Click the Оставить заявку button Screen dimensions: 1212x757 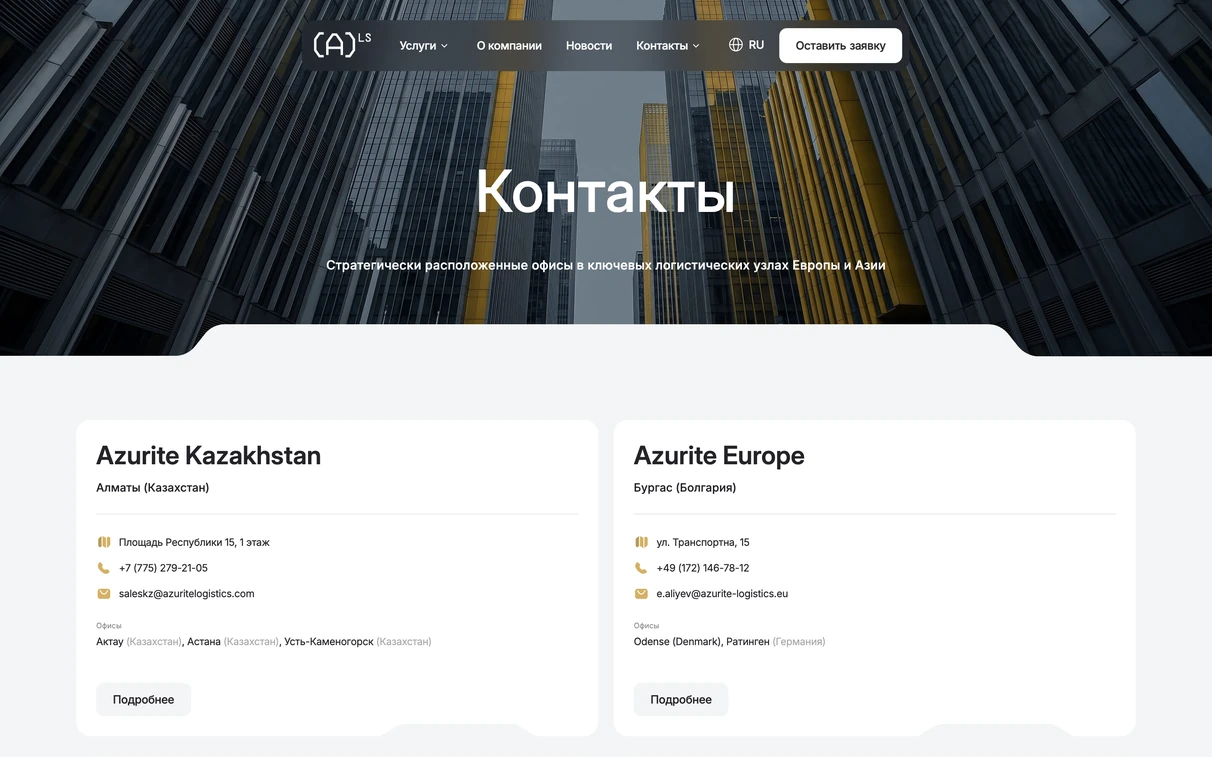coord(841,46)
